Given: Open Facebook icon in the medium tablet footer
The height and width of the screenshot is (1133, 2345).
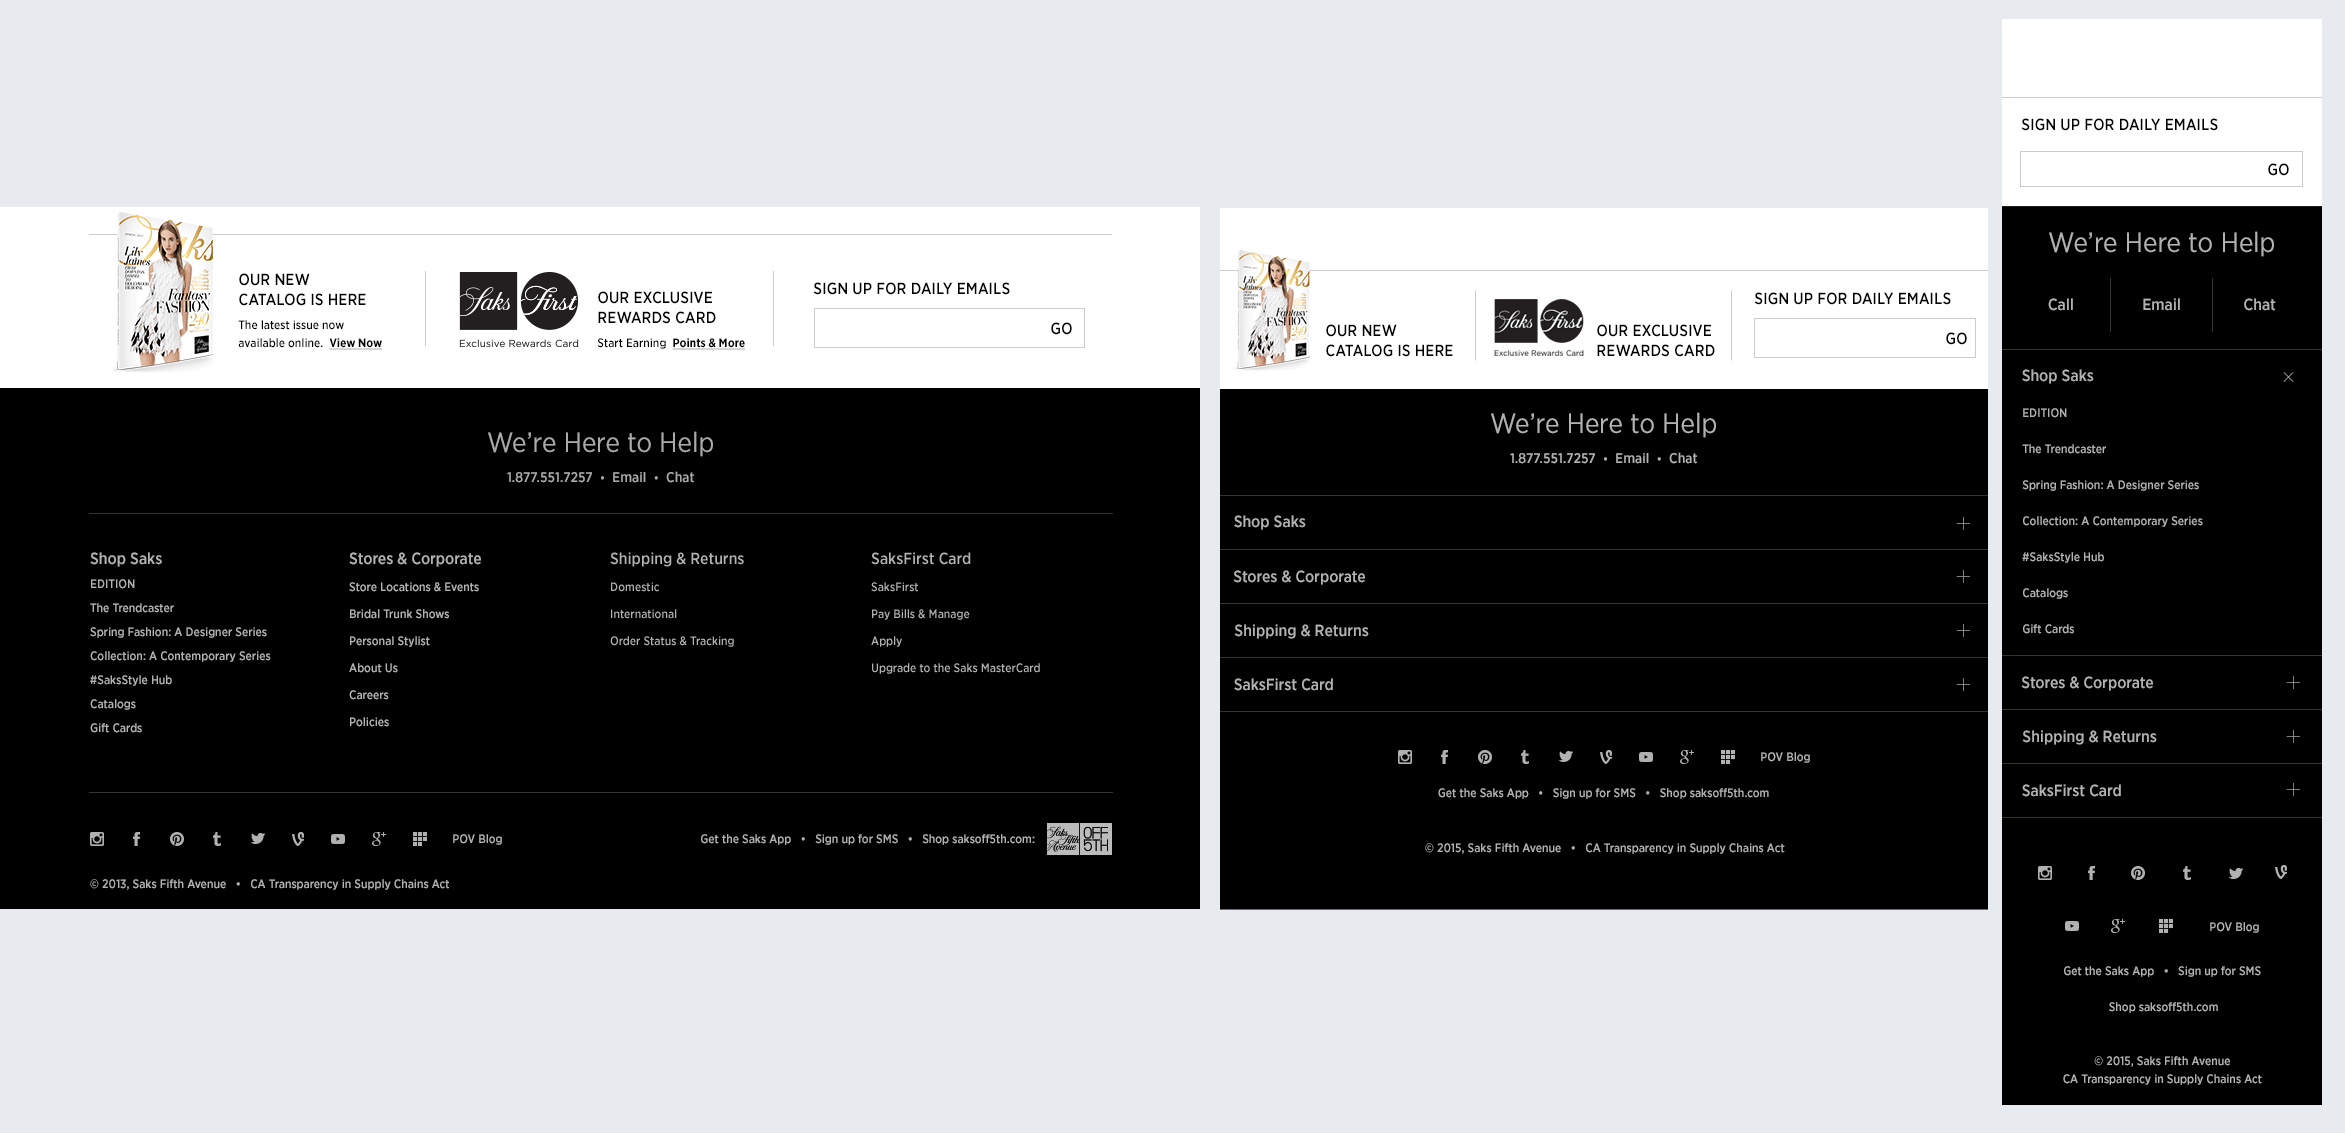Looking at the screenshot, I should coord(1444,757).
